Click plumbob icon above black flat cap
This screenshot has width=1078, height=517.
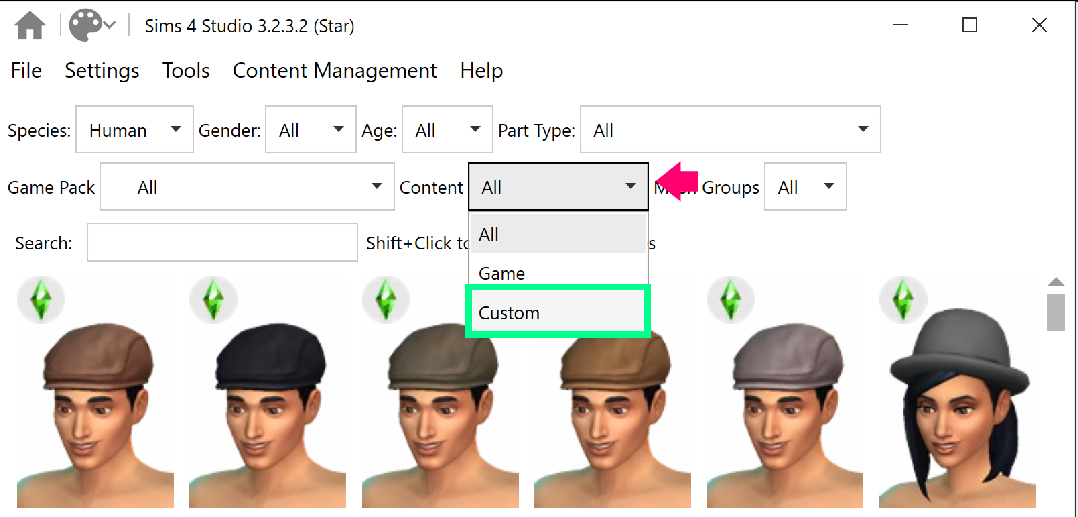pos(213,300)
